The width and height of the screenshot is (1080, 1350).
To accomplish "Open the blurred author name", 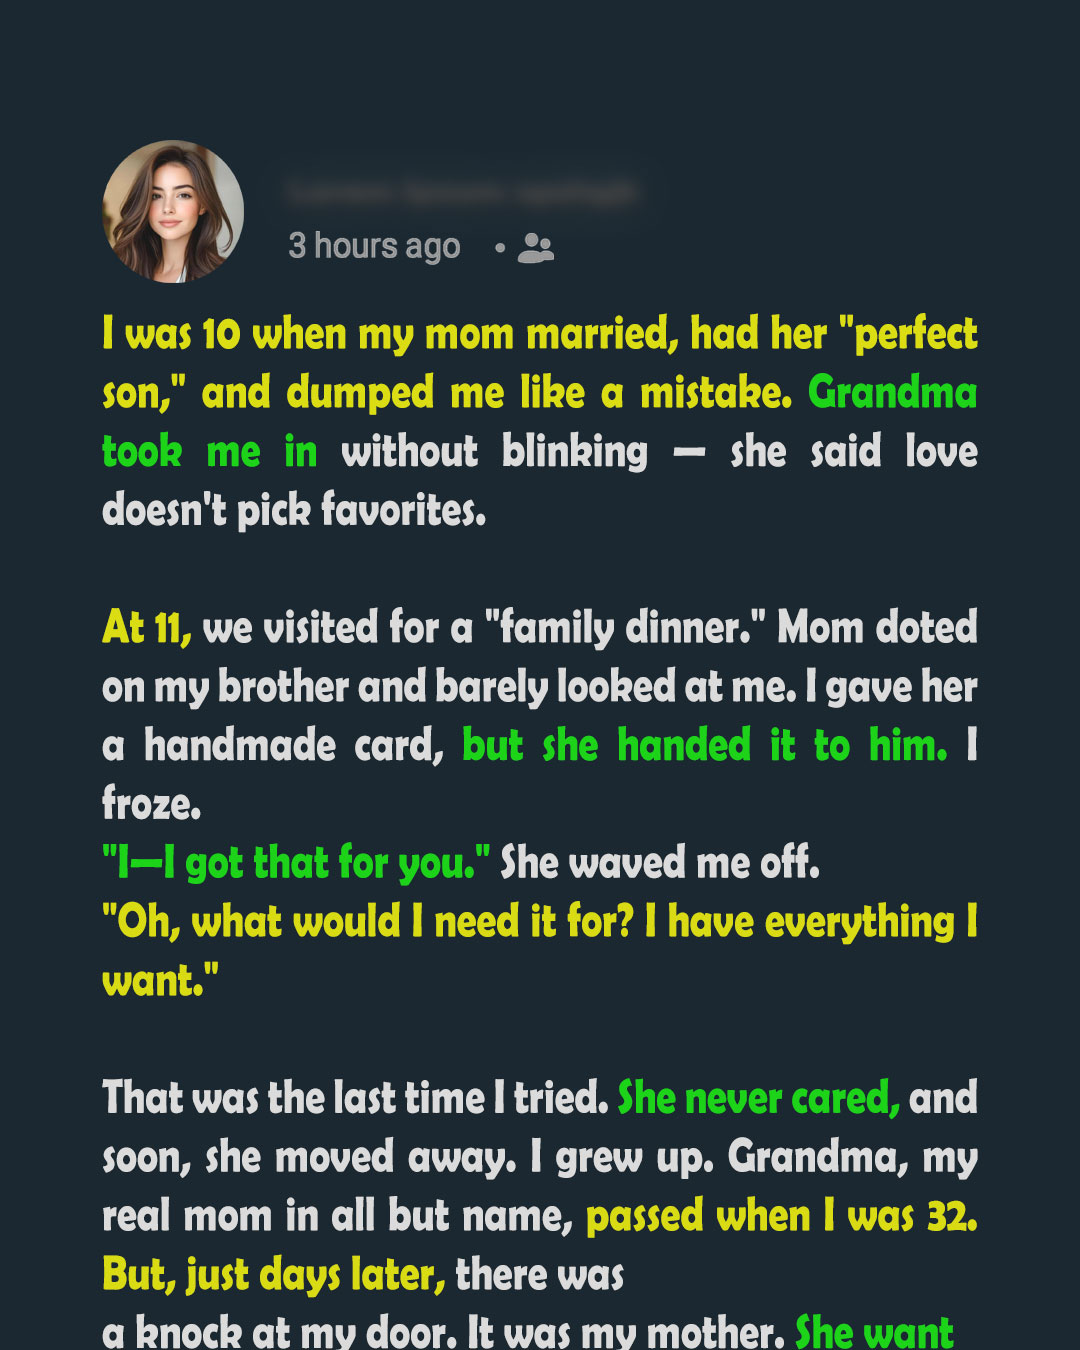I will click(x=461, y=191).
